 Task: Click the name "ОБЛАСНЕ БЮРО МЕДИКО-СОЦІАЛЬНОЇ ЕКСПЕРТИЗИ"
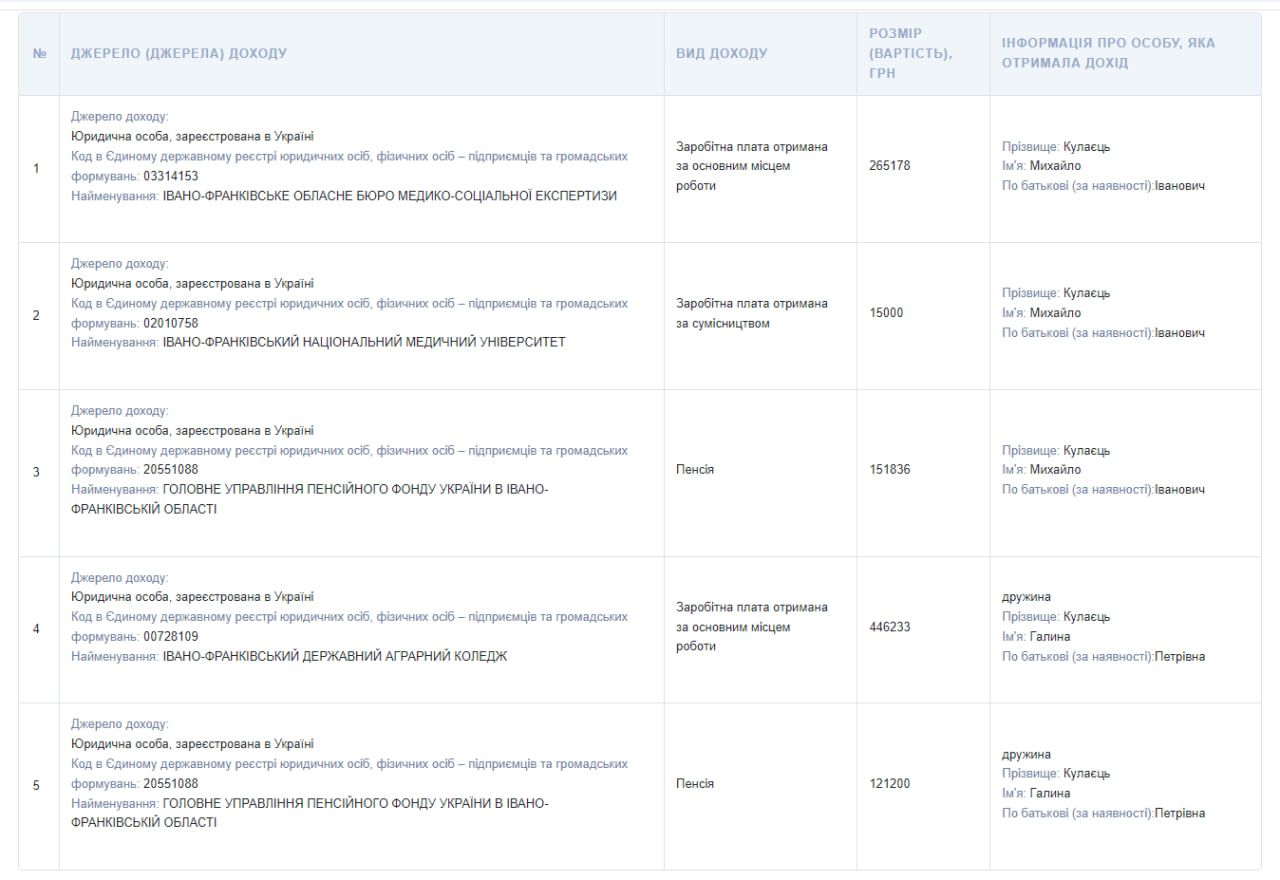[390, 196]
